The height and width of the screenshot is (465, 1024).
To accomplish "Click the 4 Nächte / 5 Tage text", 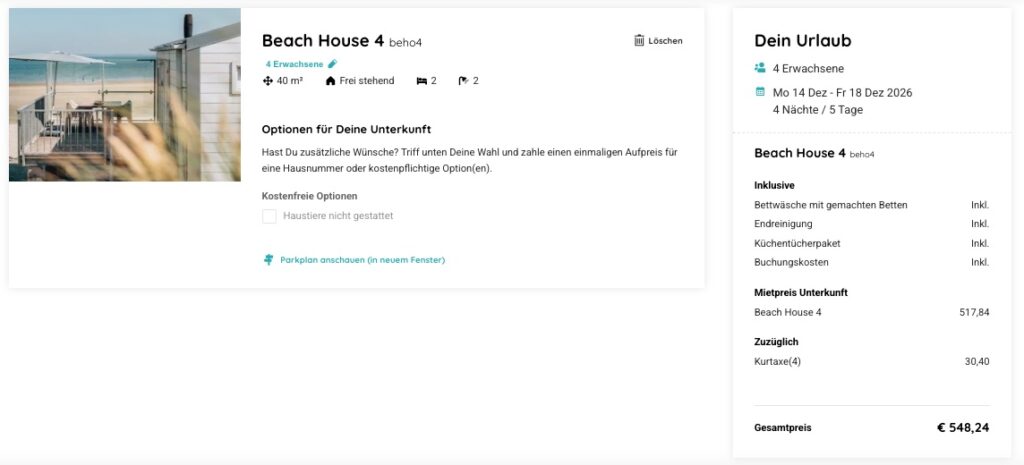I will 818,110.
